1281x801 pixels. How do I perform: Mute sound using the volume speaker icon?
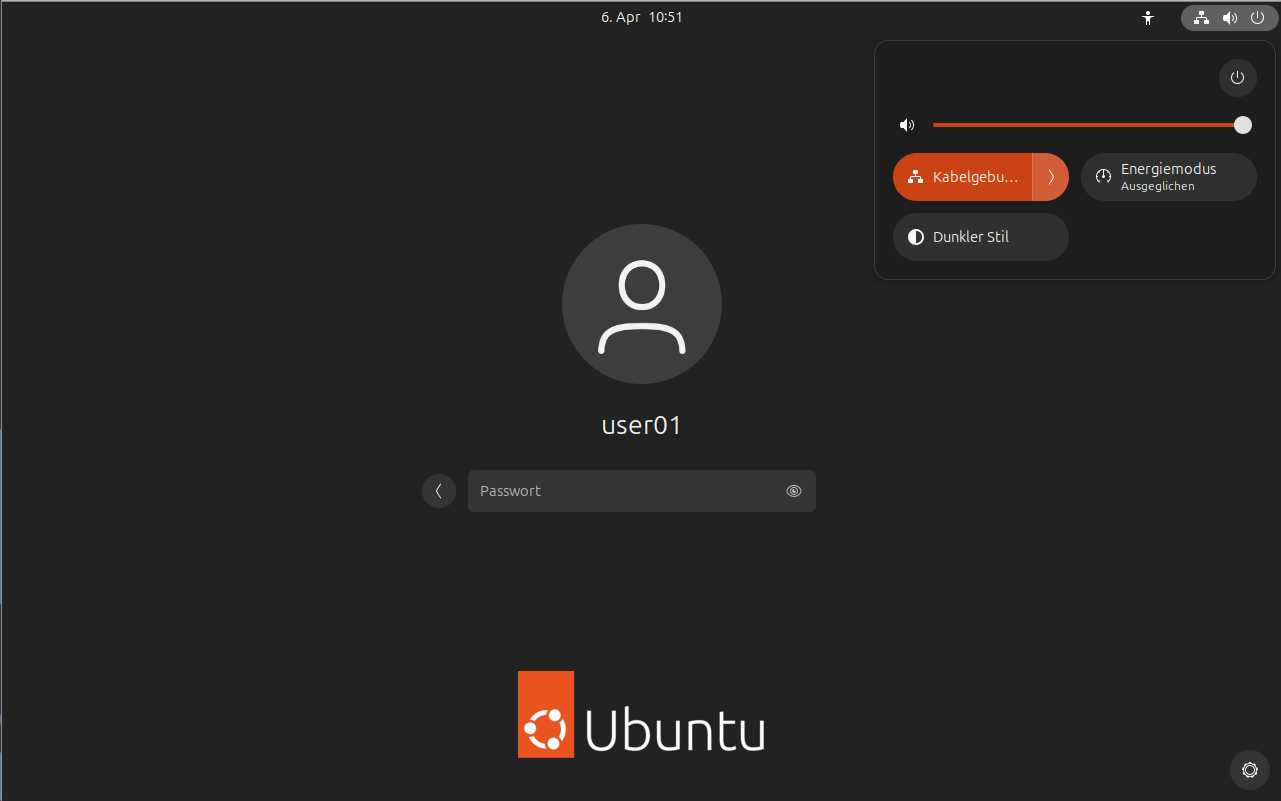pyautogui.click(x=906, y=125)
